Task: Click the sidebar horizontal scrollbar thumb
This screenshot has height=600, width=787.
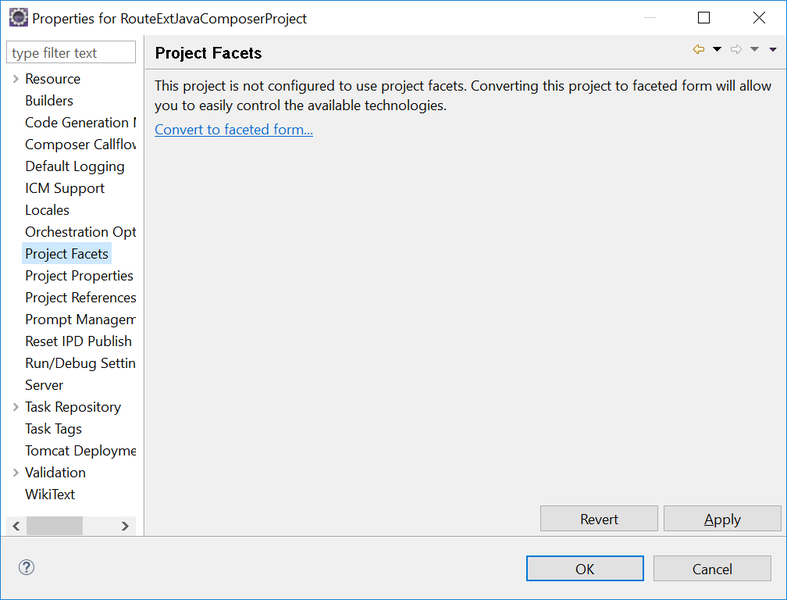Action: click(x=55, y=526)
